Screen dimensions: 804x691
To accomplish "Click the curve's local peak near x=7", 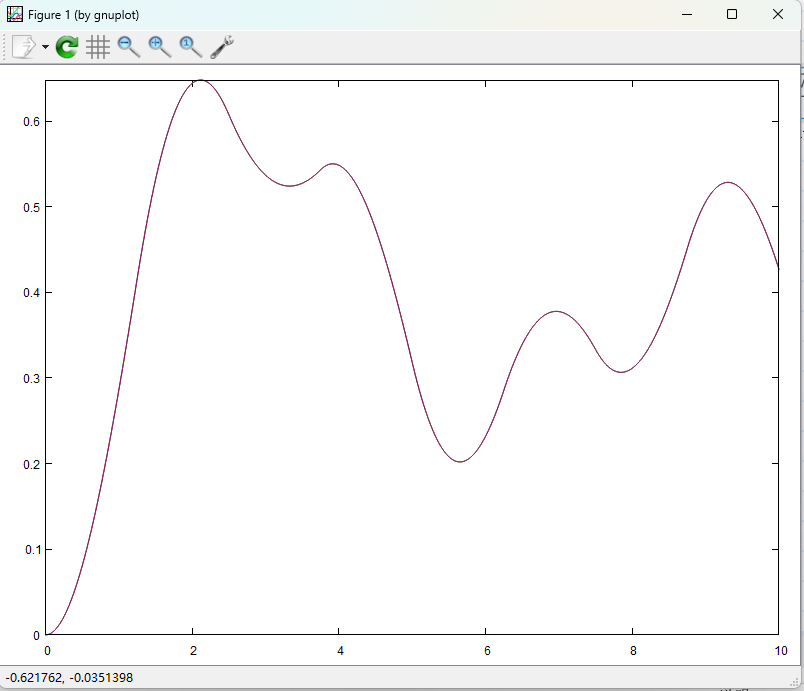I will 557,311.
